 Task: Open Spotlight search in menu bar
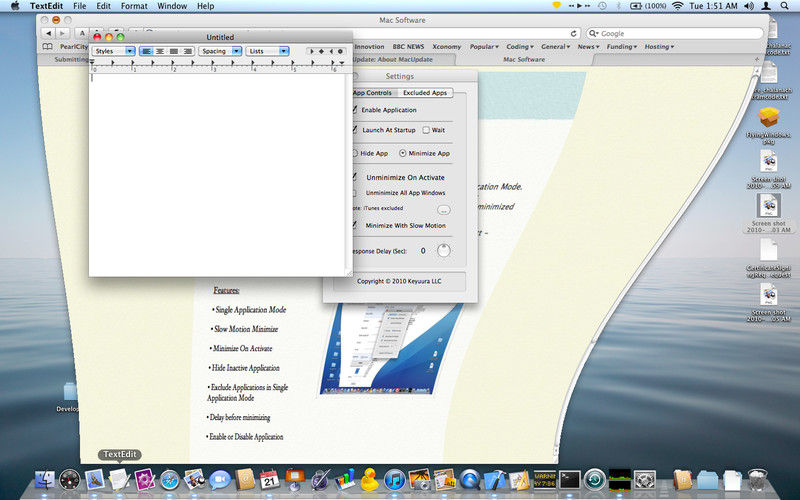(784, 6)
